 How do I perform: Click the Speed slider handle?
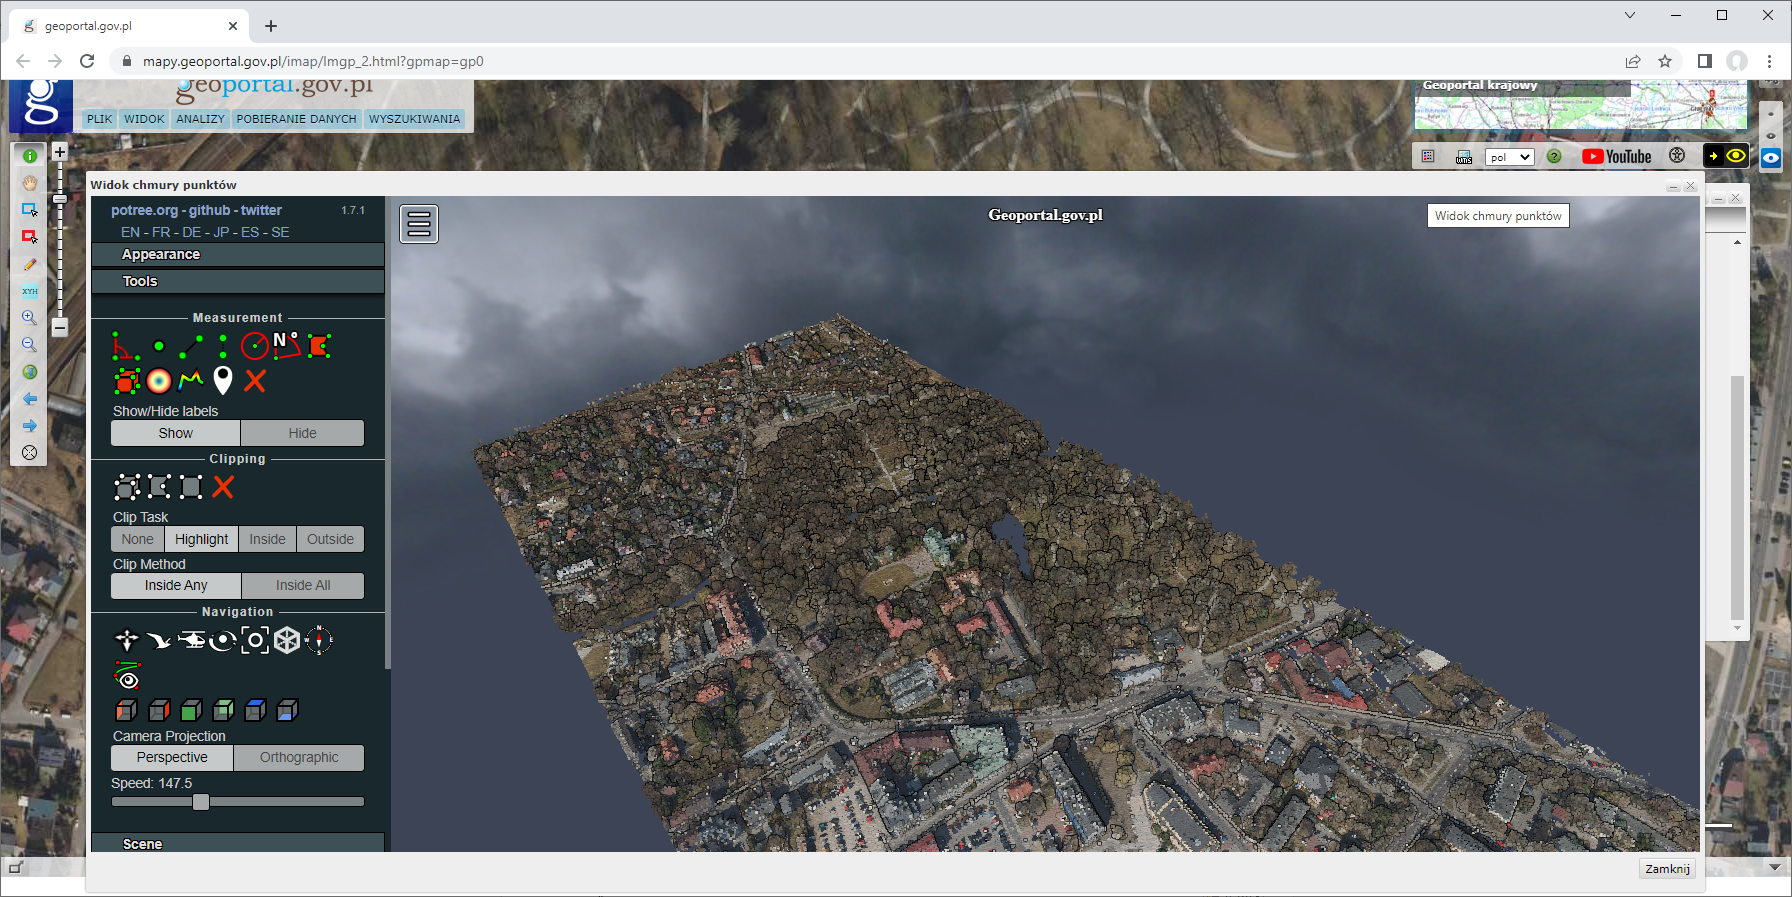point(201,802)
